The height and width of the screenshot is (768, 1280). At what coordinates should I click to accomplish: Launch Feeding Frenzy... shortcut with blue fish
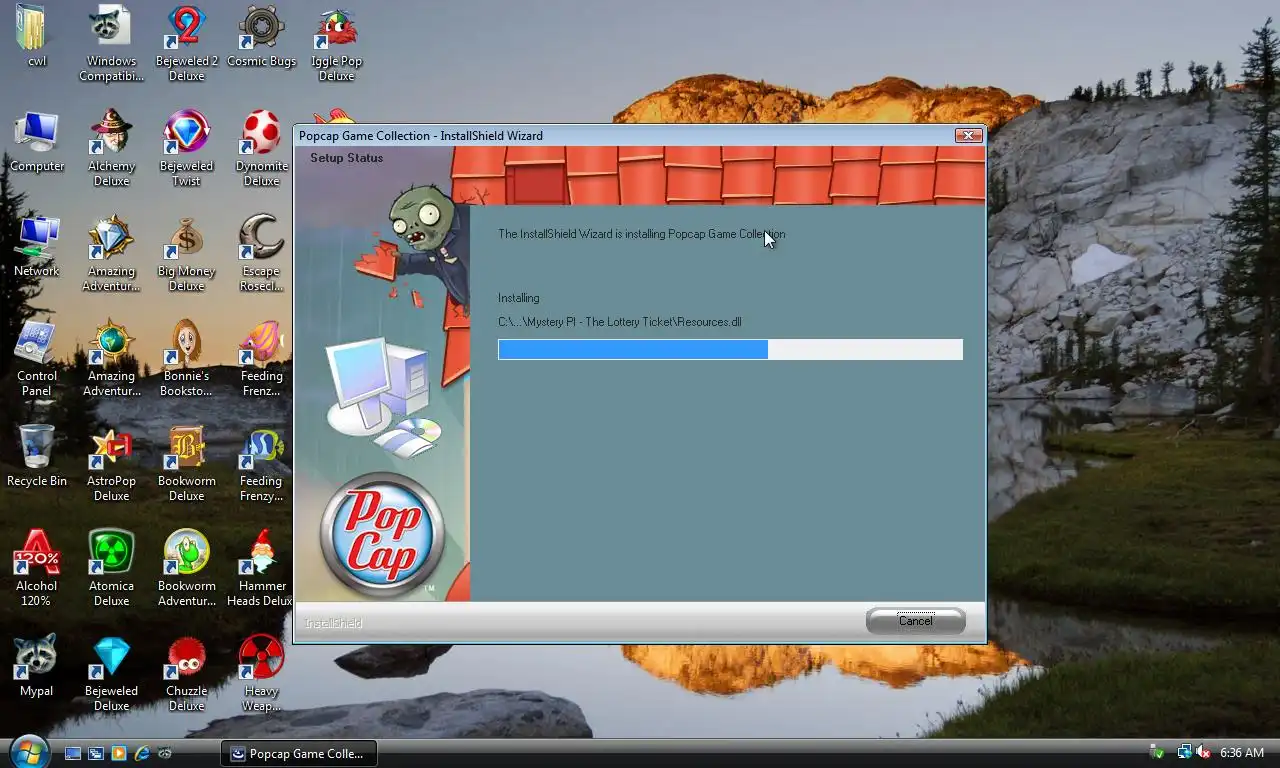click(x=261, y=464)
